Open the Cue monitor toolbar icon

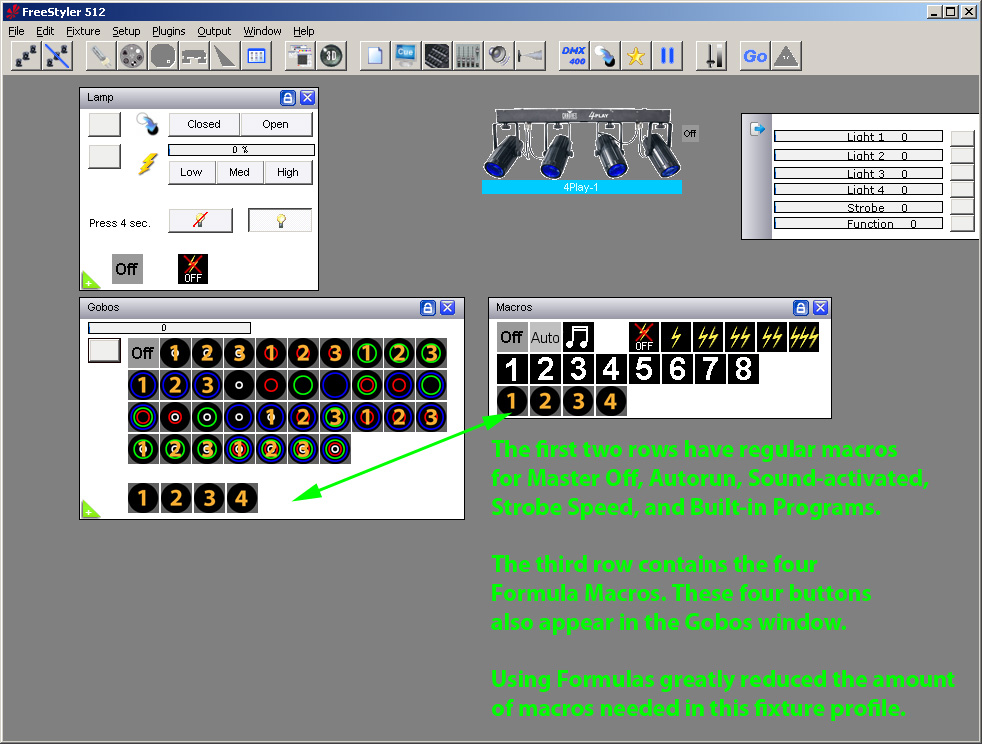(406, 56)
